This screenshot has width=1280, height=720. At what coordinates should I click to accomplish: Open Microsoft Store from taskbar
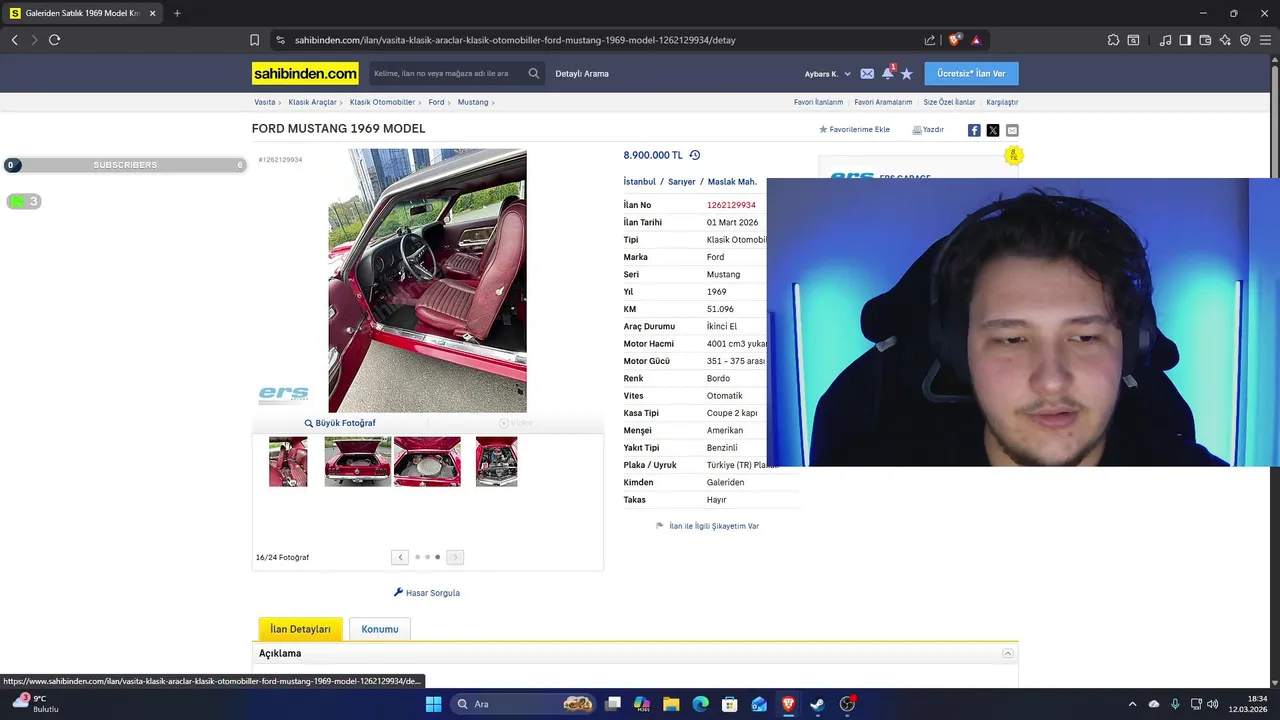(x=730, y=704)
